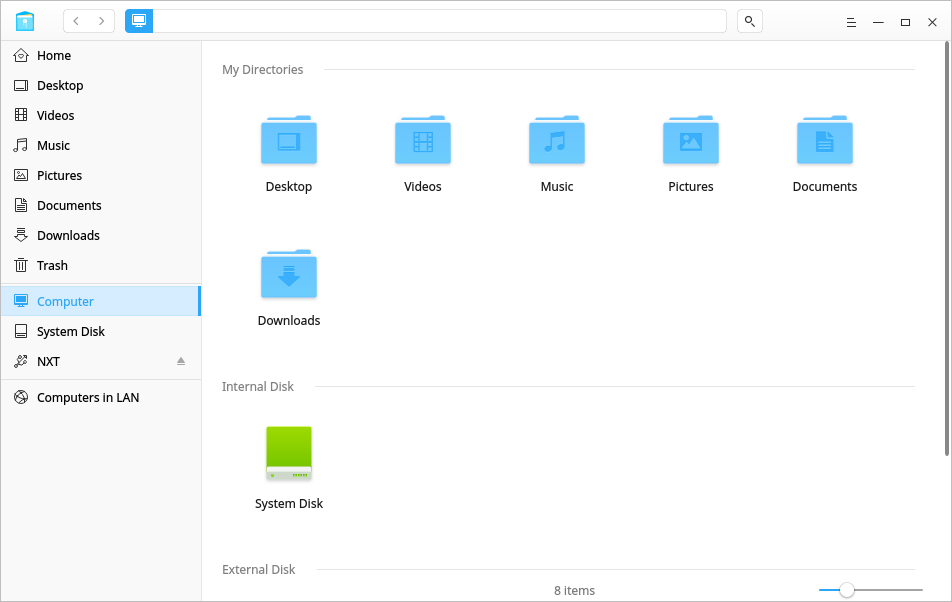Select the Videos folder icon

tap(423, 140)
